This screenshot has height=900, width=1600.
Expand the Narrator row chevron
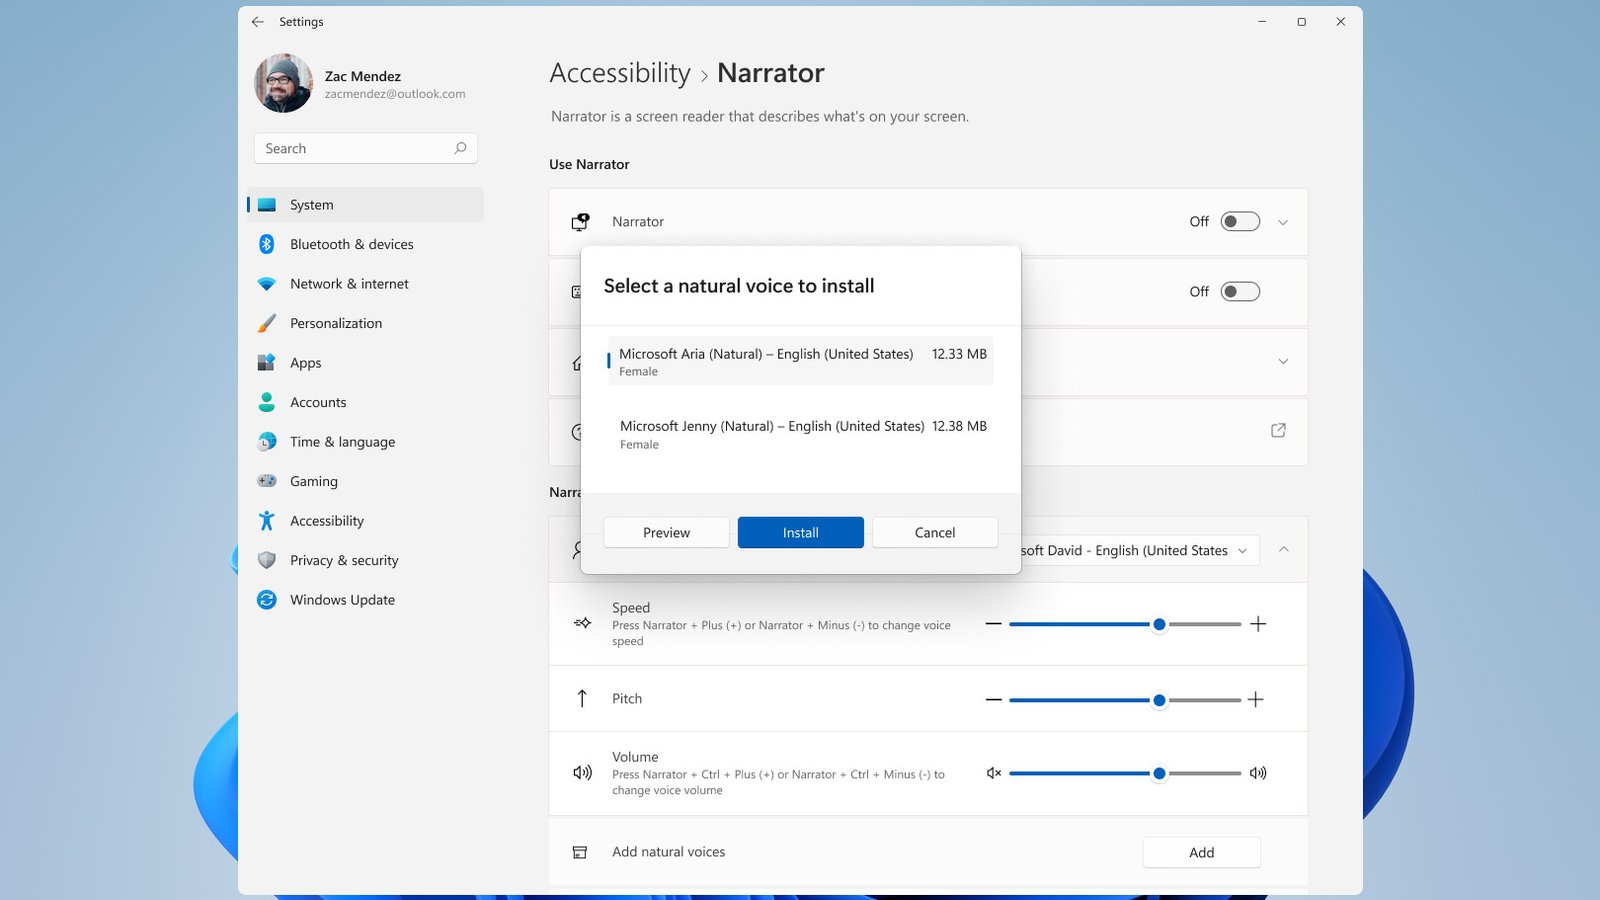1283,222
